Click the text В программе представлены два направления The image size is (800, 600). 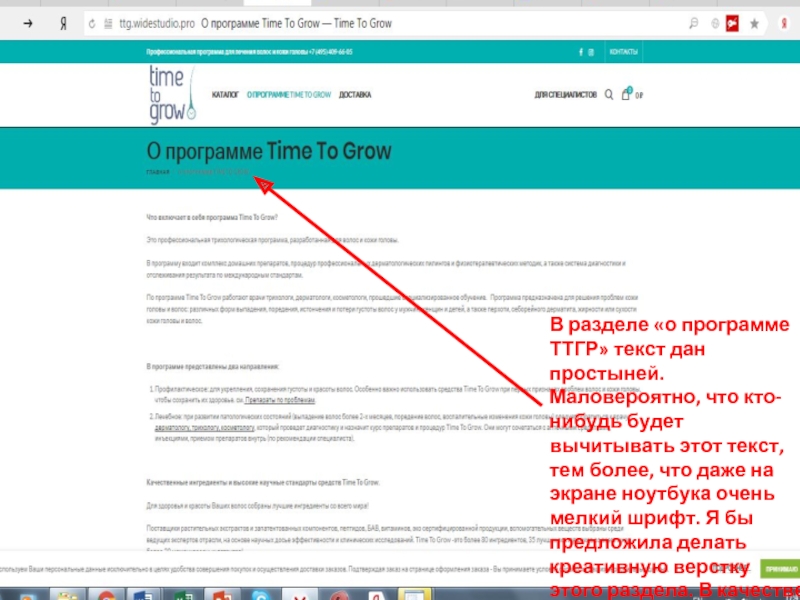(213, 367)
